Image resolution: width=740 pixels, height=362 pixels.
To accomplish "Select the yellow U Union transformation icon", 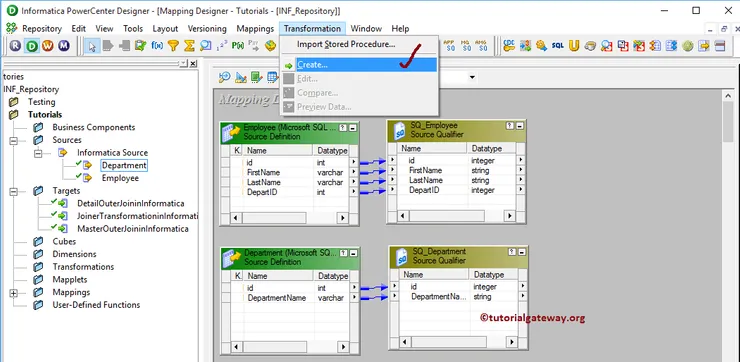I will click(574, 46).
